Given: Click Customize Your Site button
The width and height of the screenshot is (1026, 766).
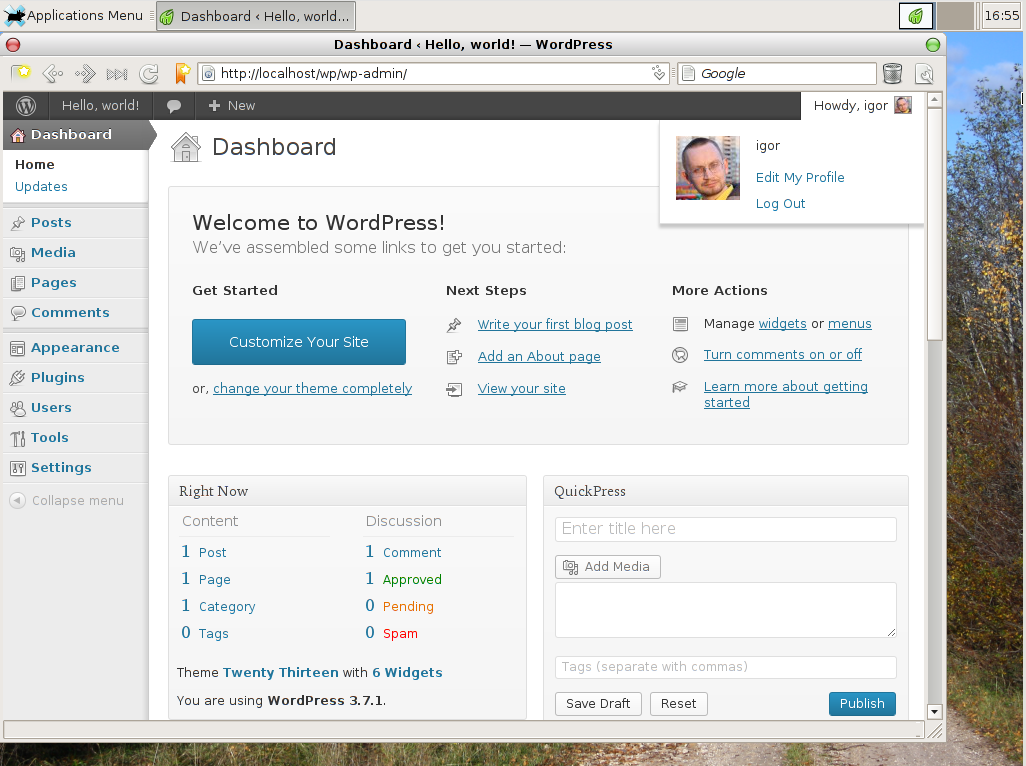Looking at the screenshot, I should (x=299, y=342).
